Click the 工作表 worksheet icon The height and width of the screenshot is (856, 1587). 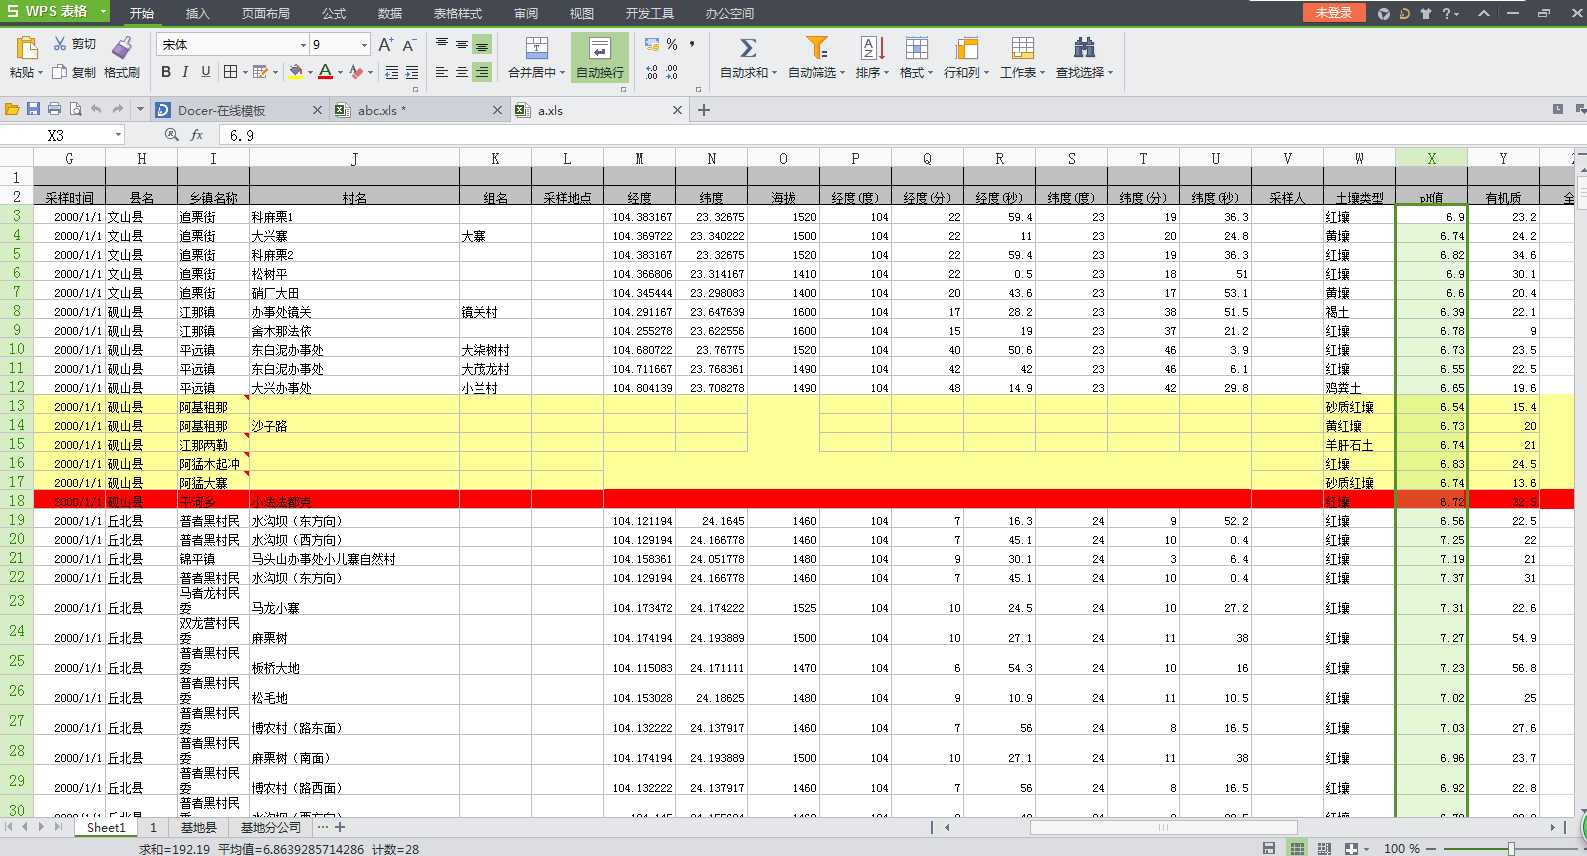point(1022,47)
